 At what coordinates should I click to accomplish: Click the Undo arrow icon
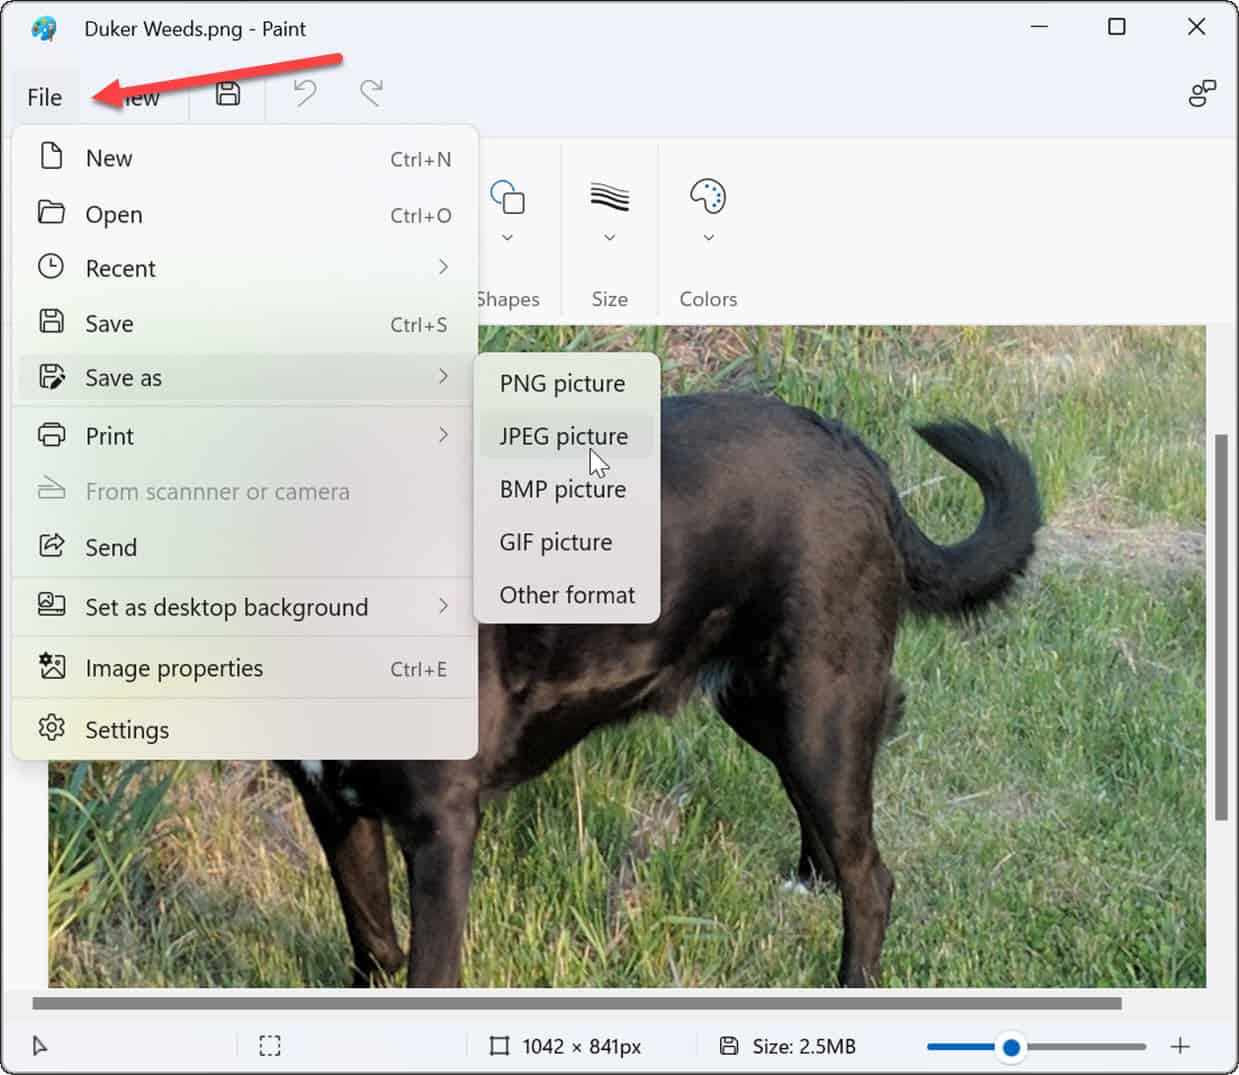[304, 94]
